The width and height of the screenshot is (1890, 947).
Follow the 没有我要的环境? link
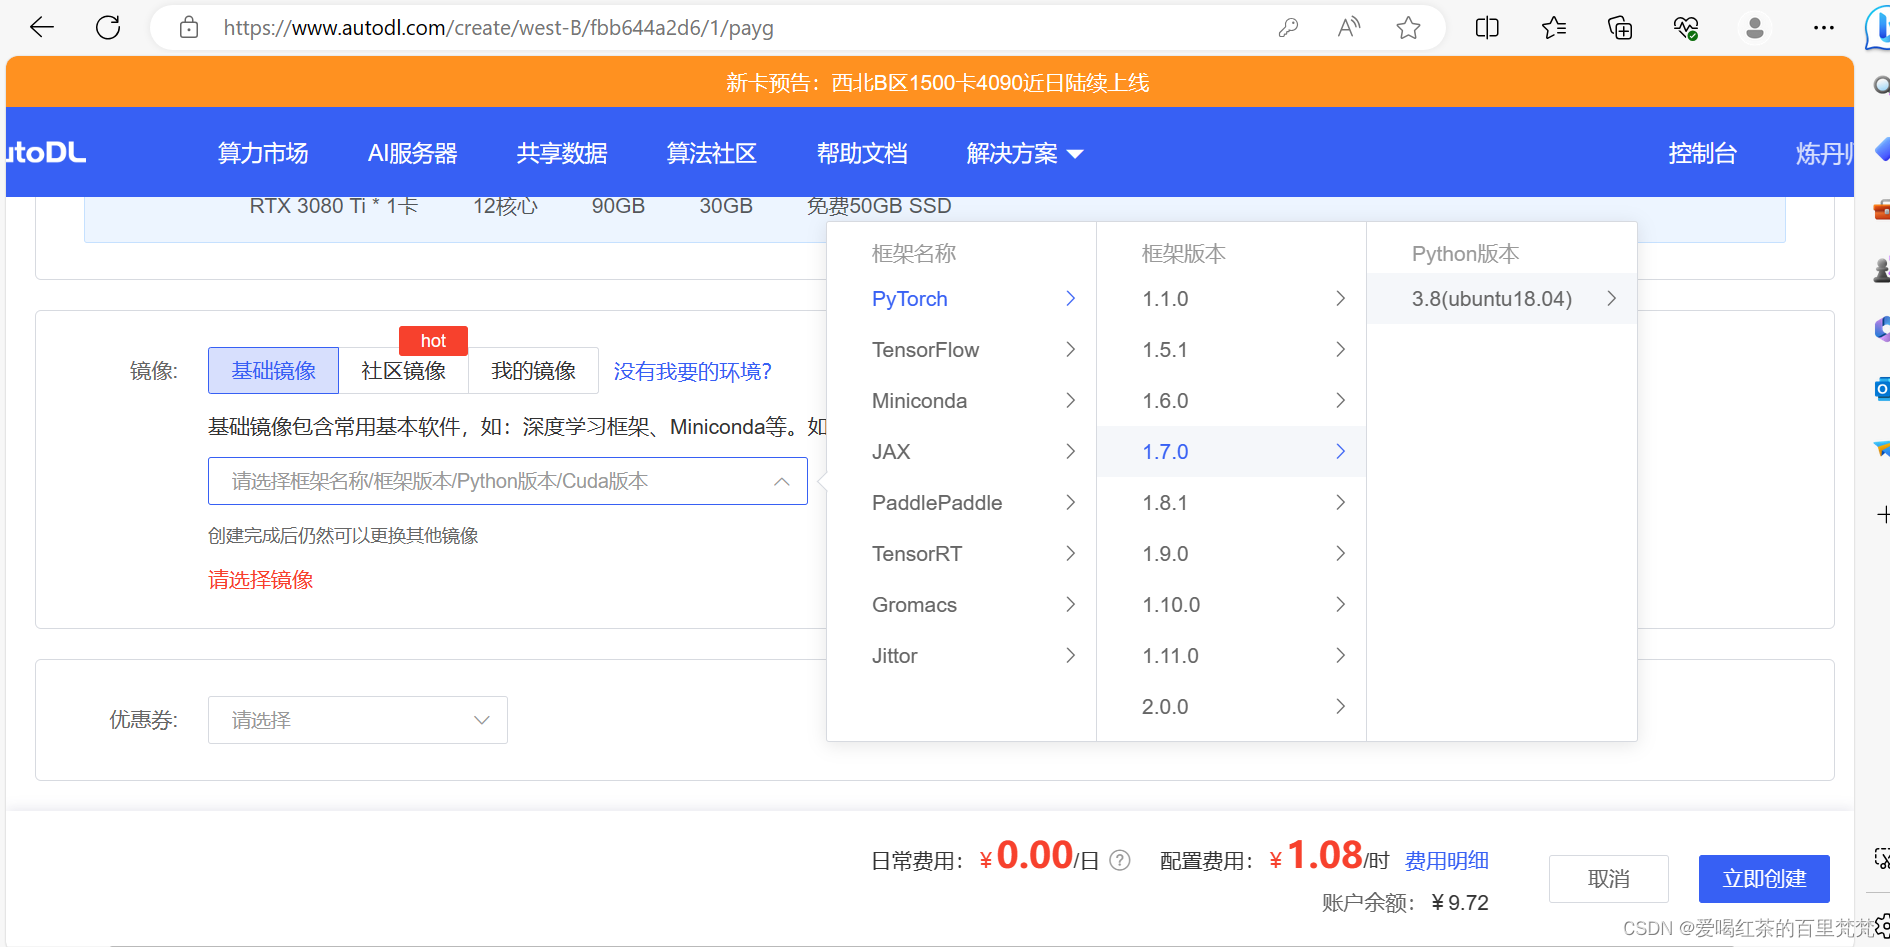[693, 372]
